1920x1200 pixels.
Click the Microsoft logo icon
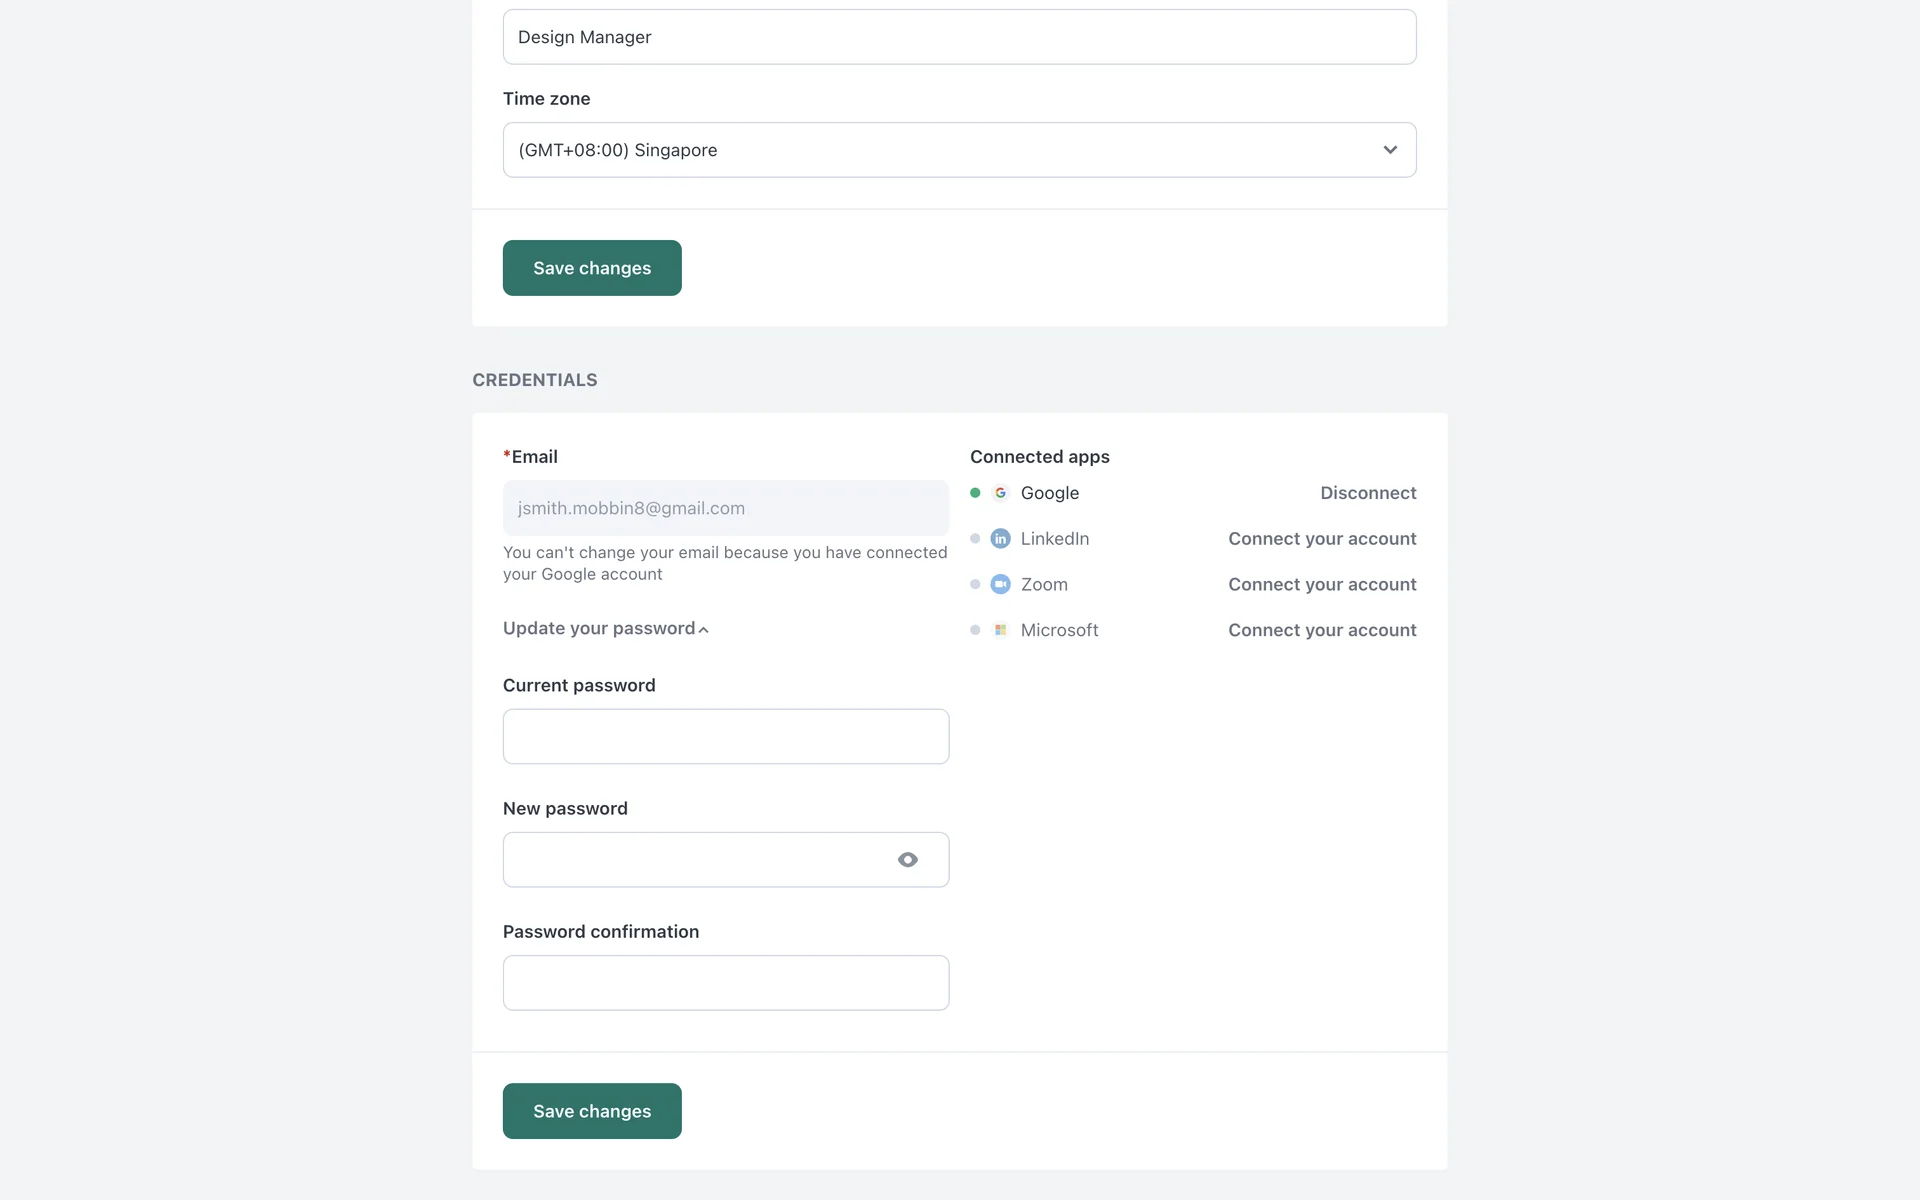coord(1000,630)
